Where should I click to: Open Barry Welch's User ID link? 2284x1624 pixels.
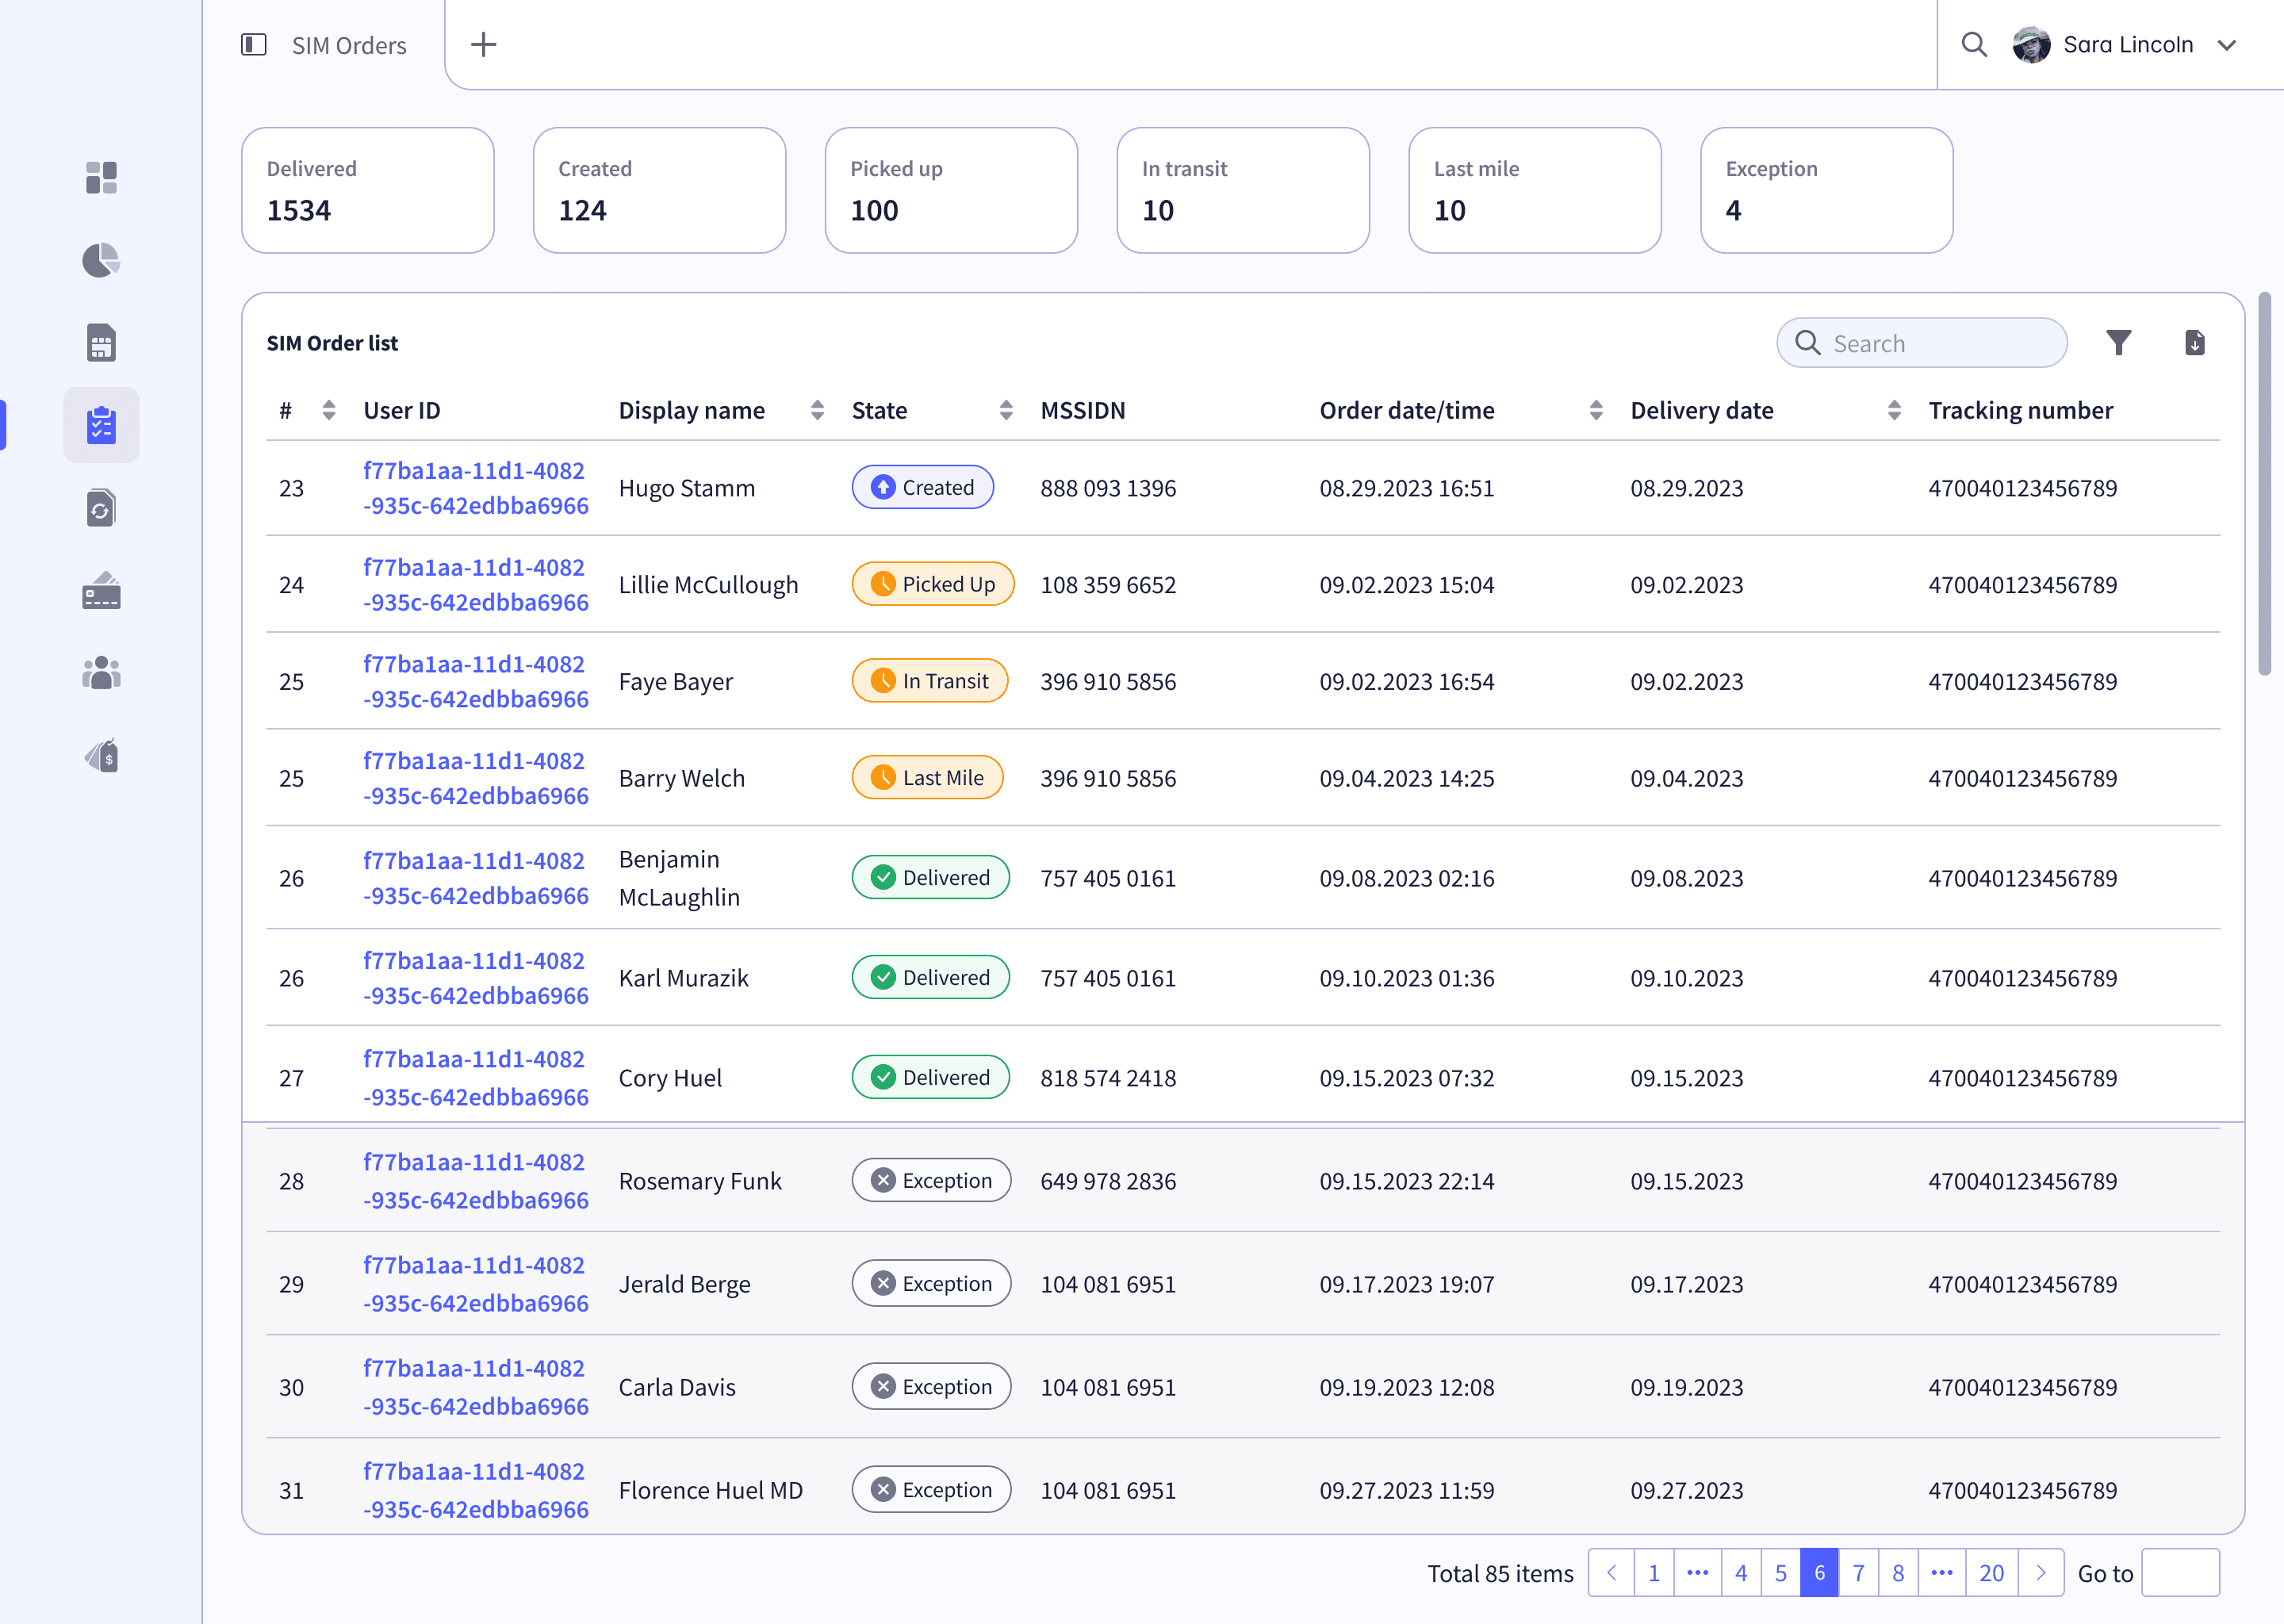476,778
